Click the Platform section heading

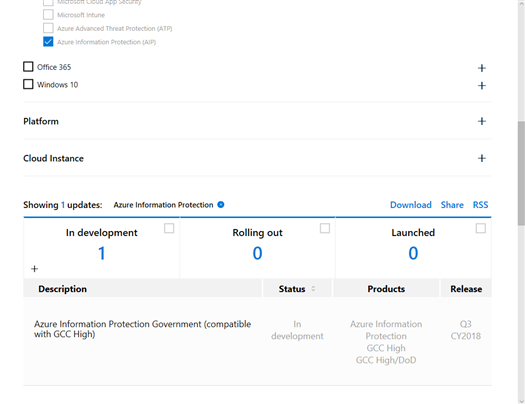coord(41,121)
